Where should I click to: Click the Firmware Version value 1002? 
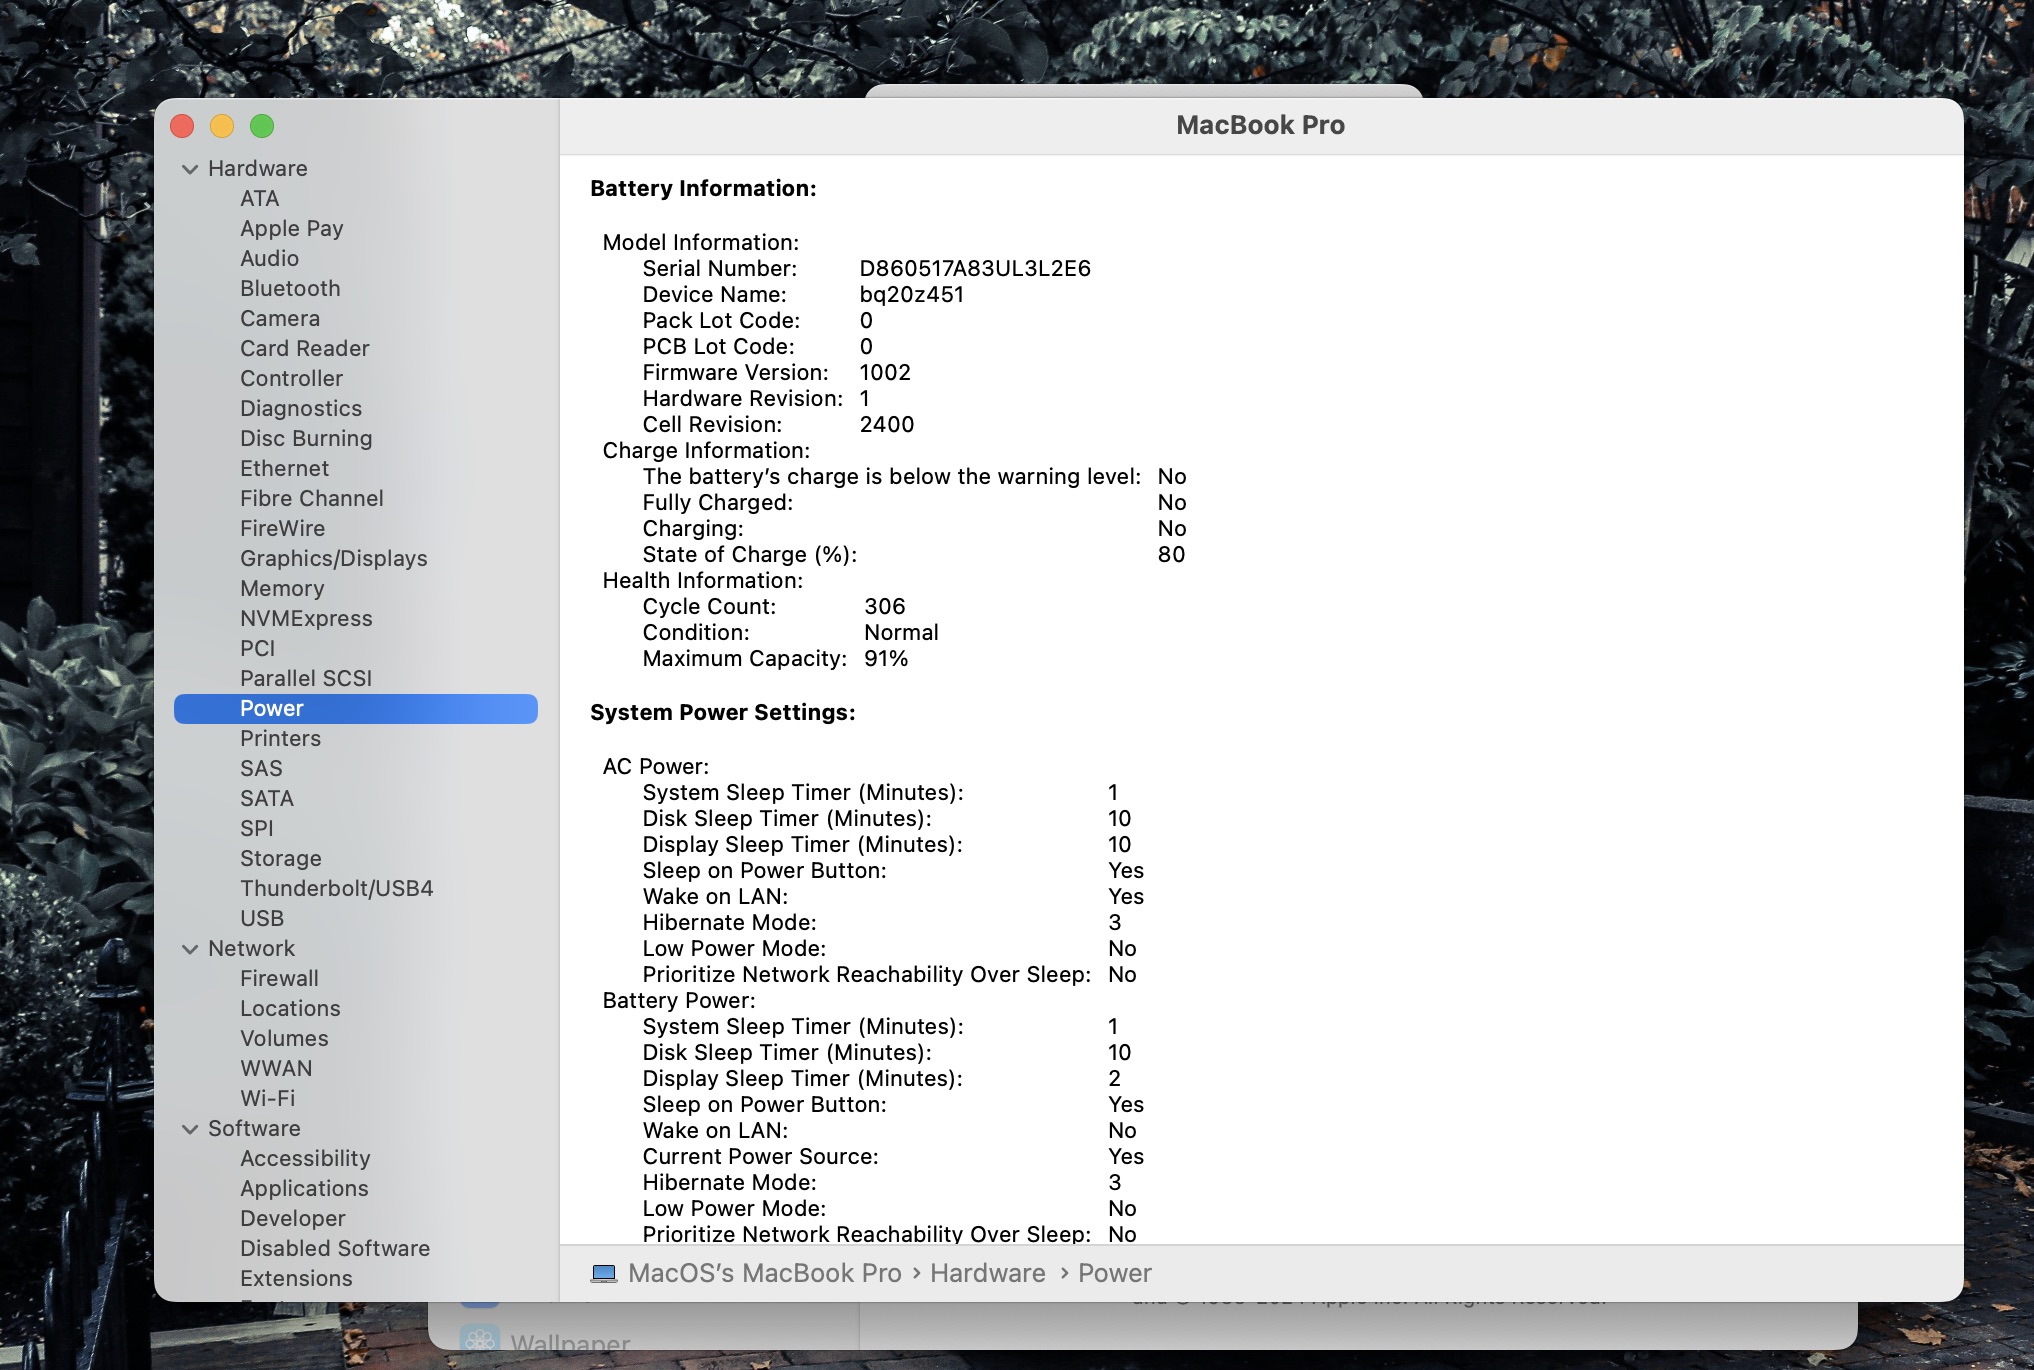tap(885, 372)
